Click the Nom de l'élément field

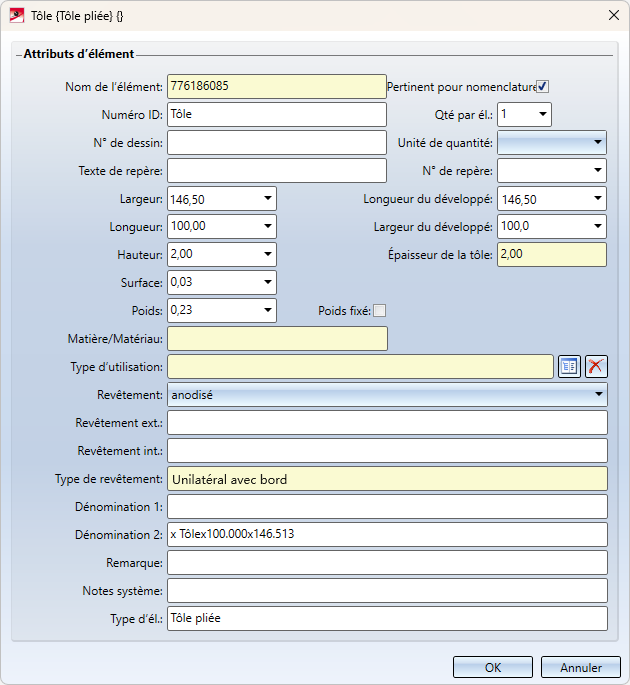point(277,86)
